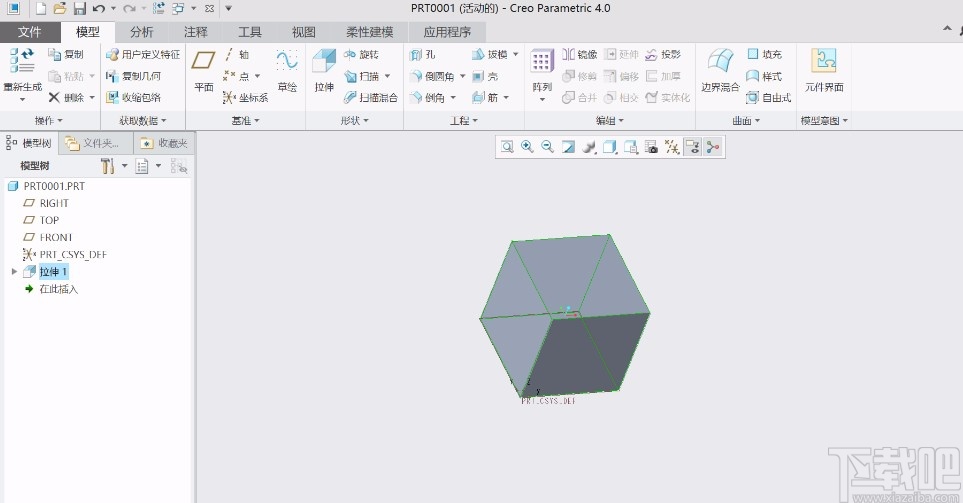This screenshot has height=503, width=963.
Task: Select the 拉伸 extrude tool
Action: [x=324, y=71]
